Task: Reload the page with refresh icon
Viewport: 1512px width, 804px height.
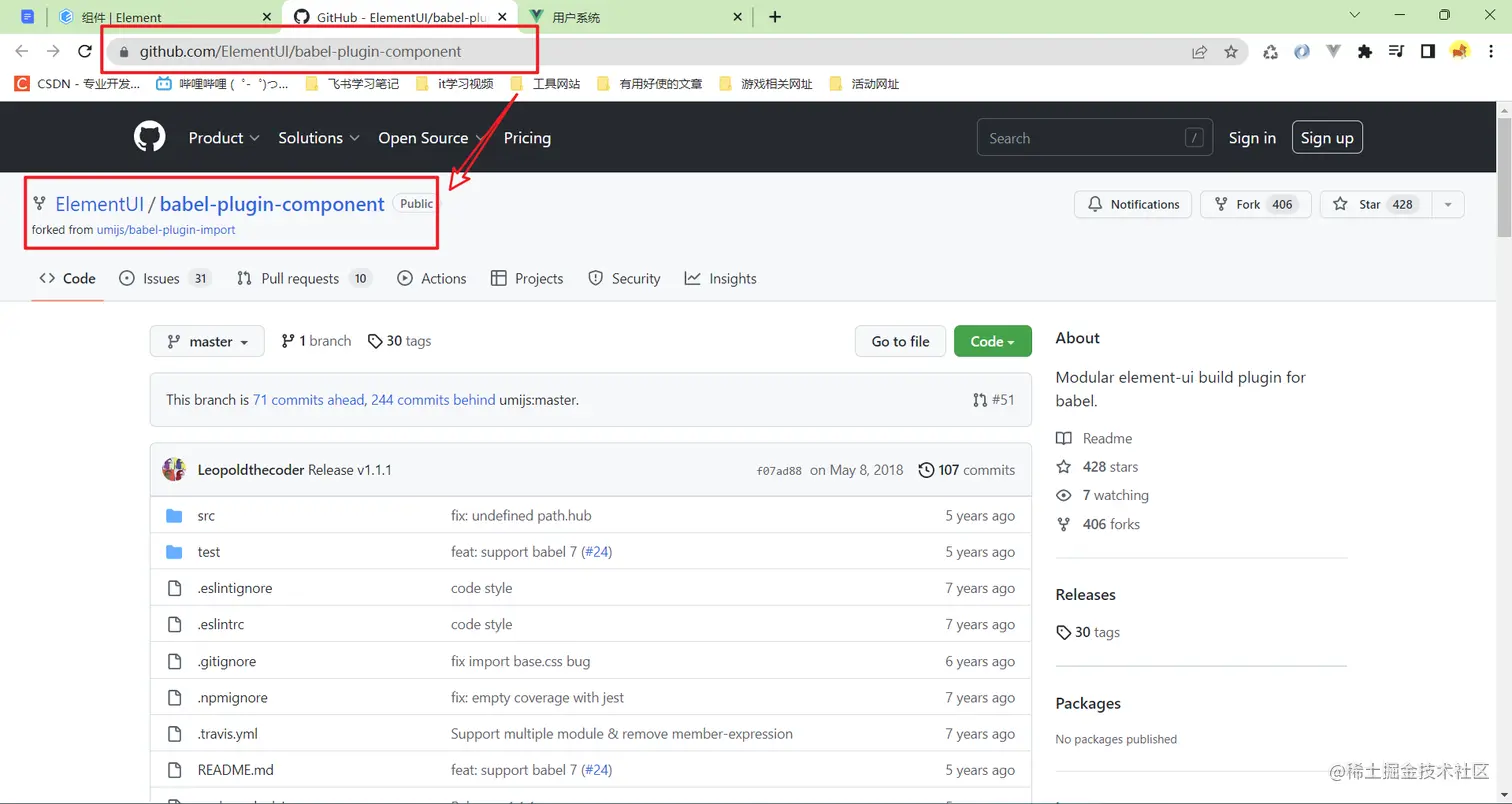Action: click(x=85, y=51)
